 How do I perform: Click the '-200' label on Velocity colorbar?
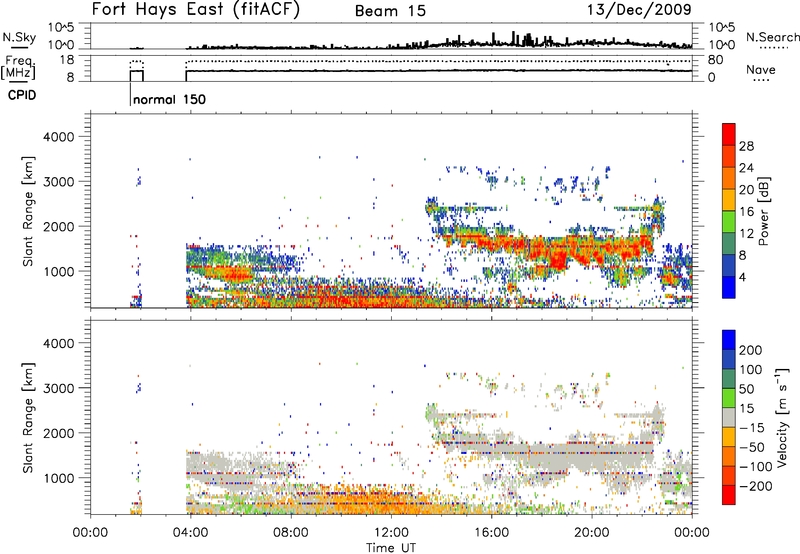[x=756, y=486]
